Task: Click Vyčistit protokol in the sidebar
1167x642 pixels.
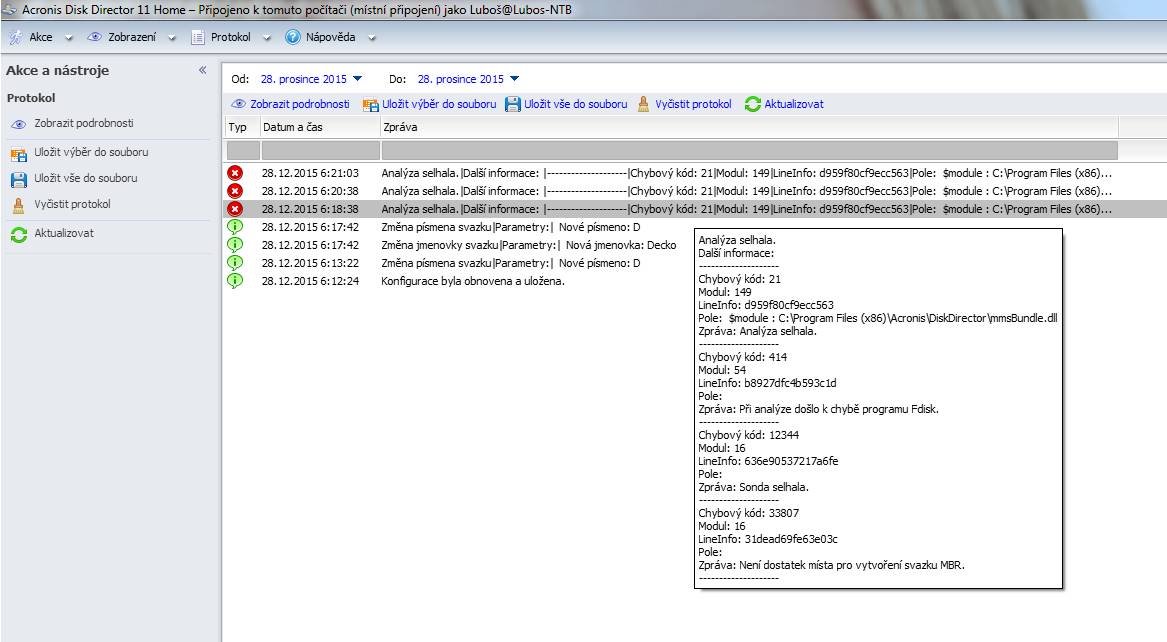Action: (x=72, y=204)
